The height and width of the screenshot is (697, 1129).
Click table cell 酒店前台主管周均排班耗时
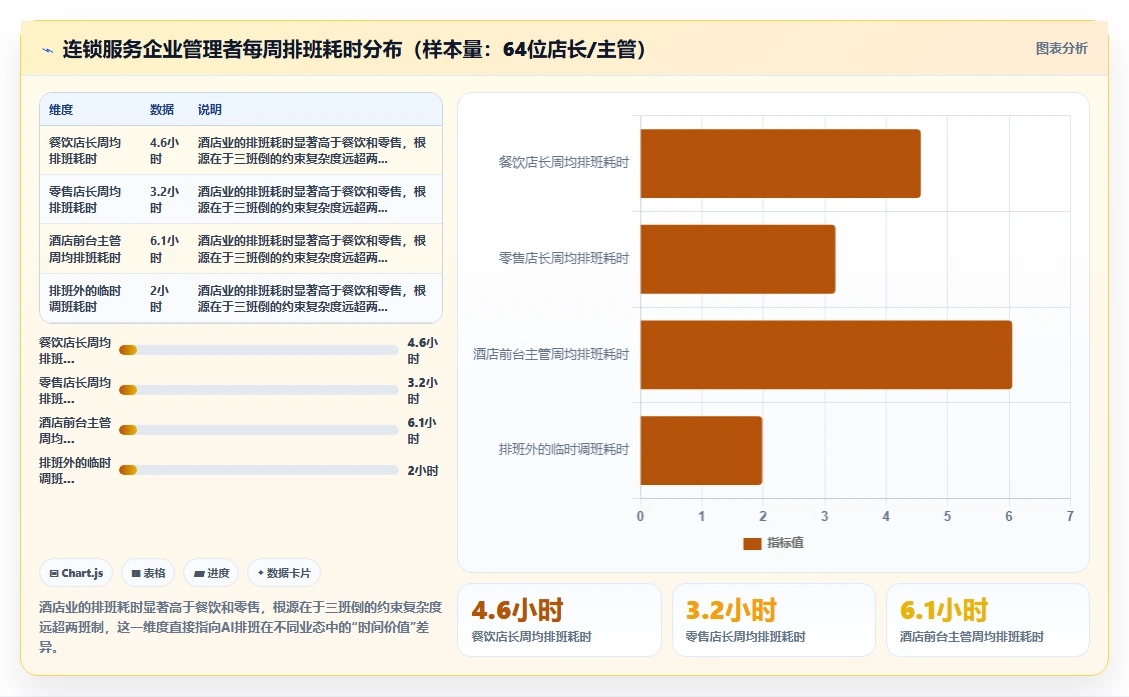click(85, 249)
